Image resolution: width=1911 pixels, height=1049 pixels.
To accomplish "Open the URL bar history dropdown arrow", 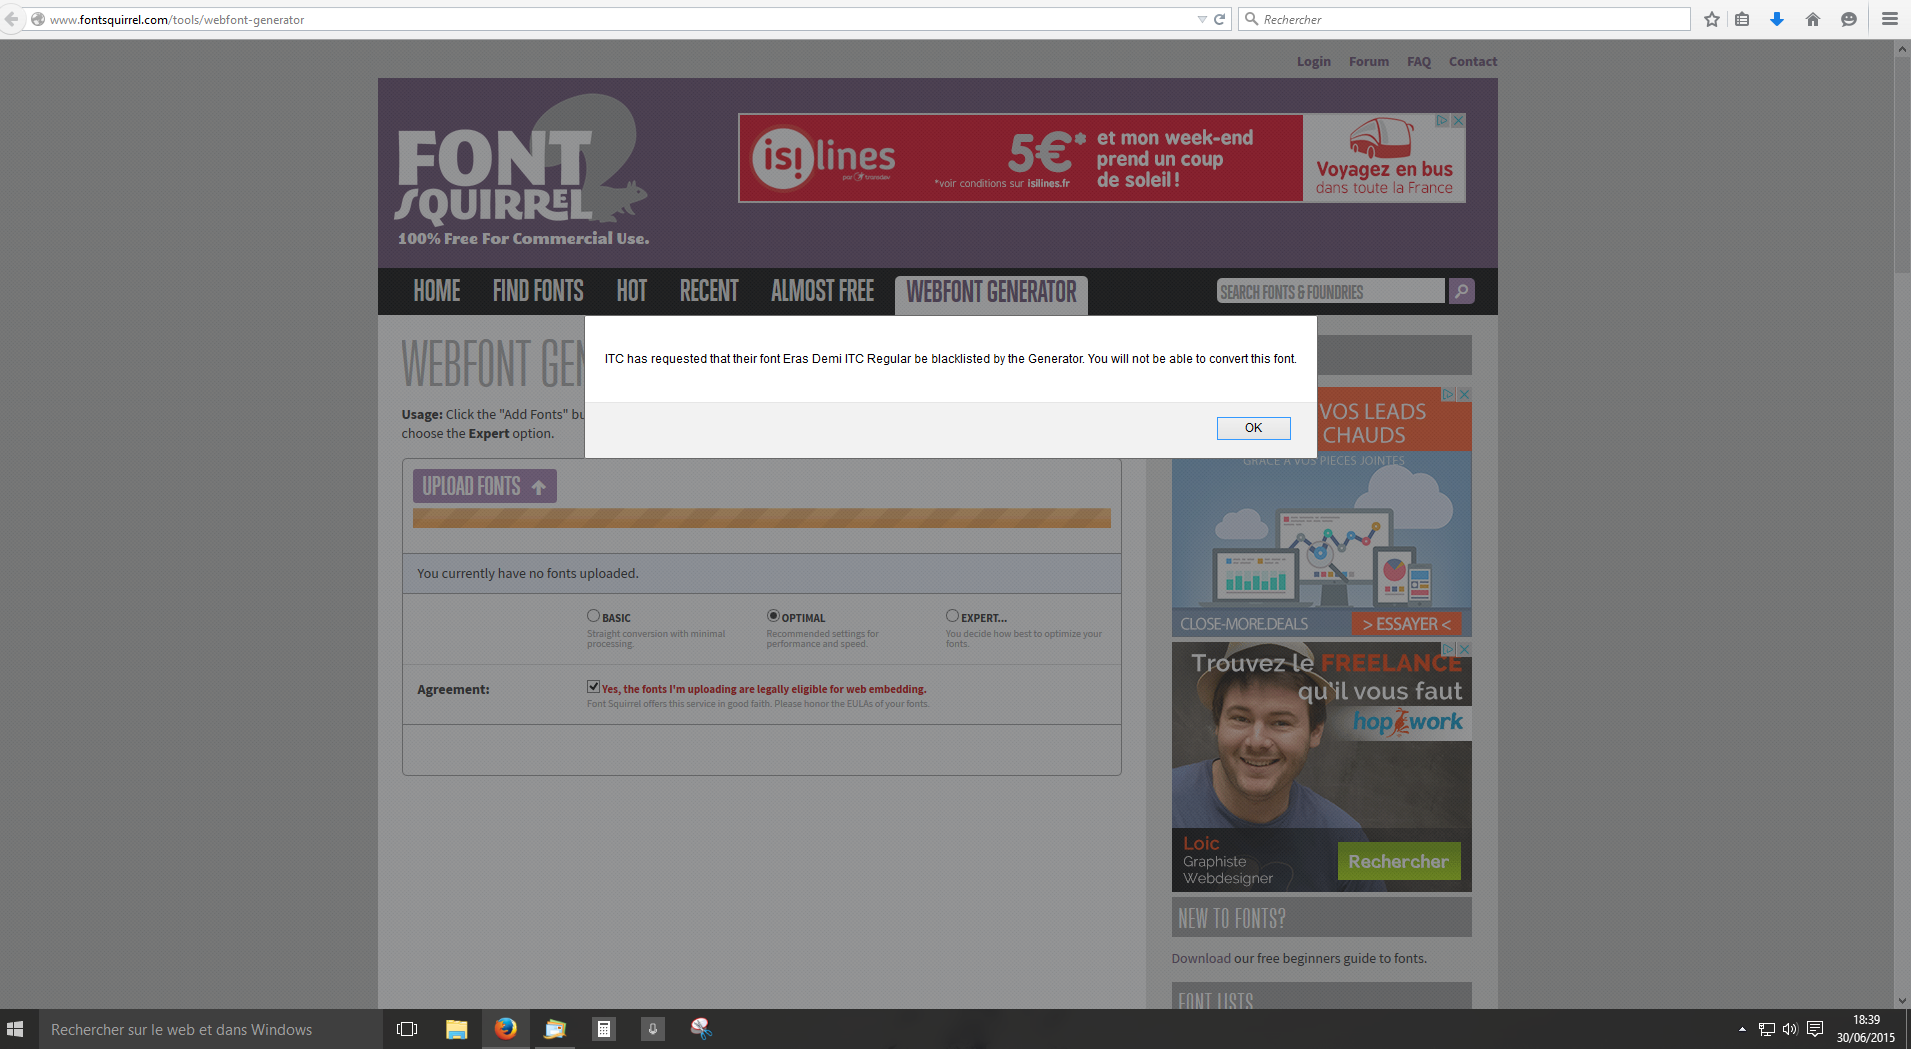I will click(1202, 19).
